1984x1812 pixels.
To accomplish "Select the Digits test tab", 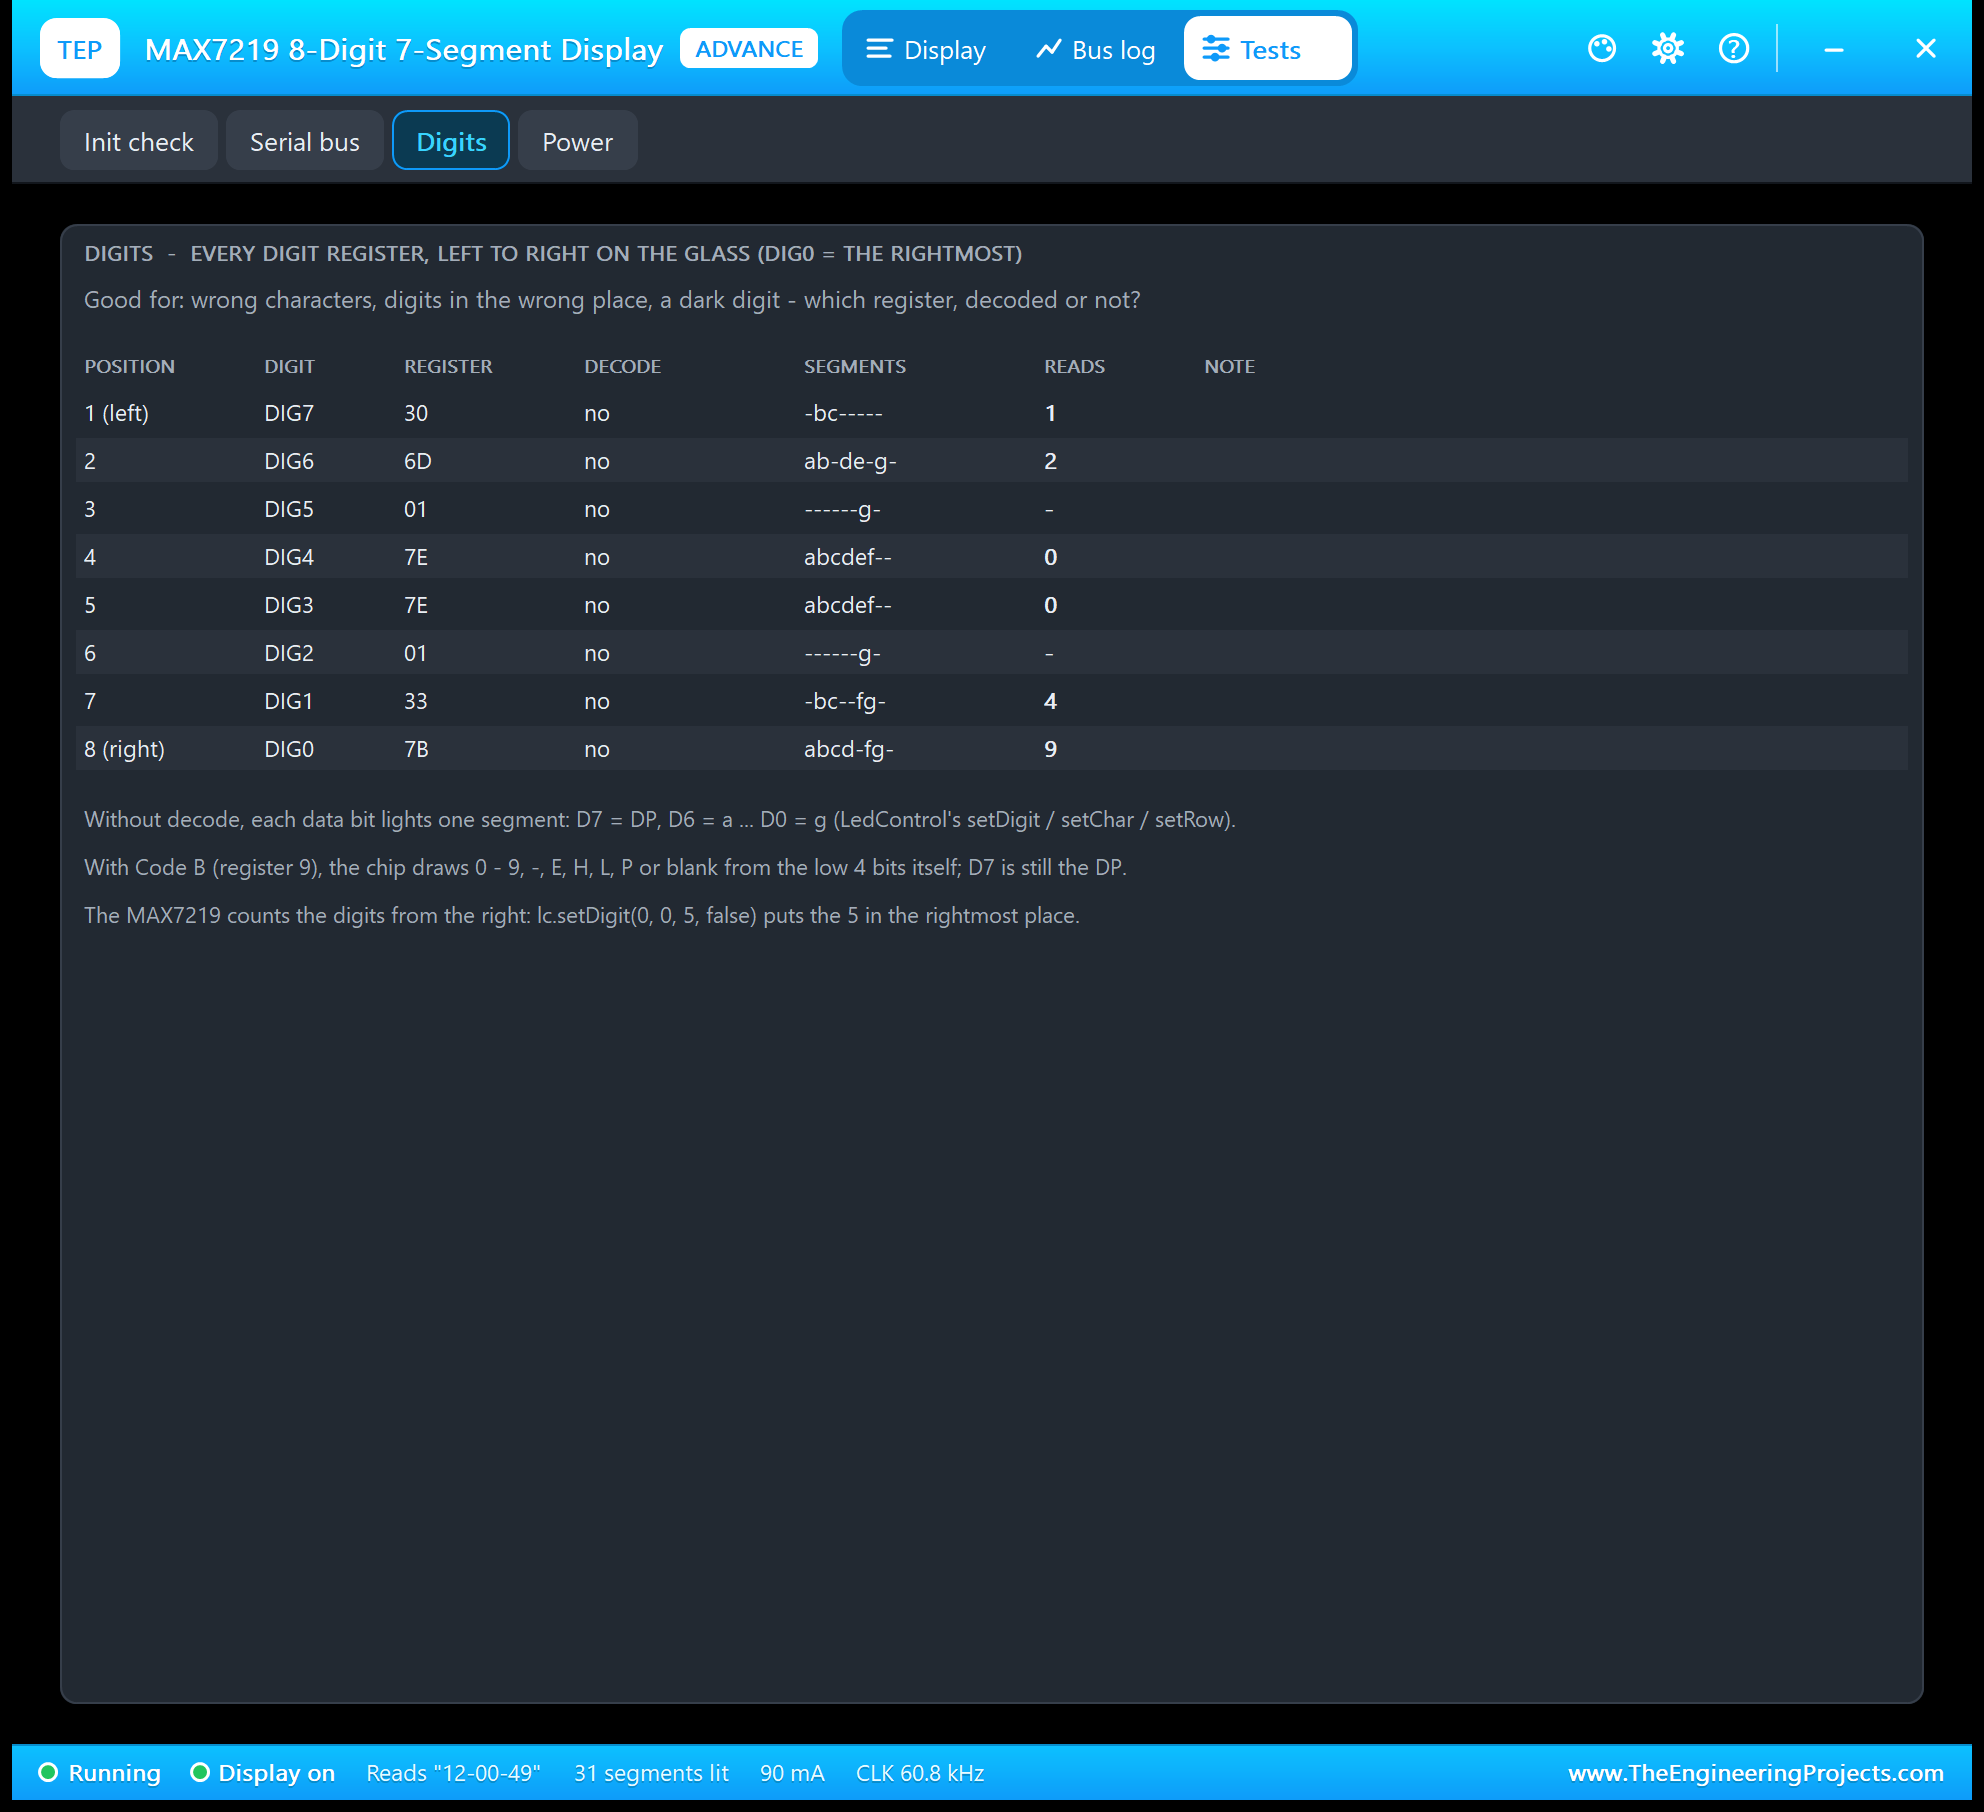I will tap(451, 141).
